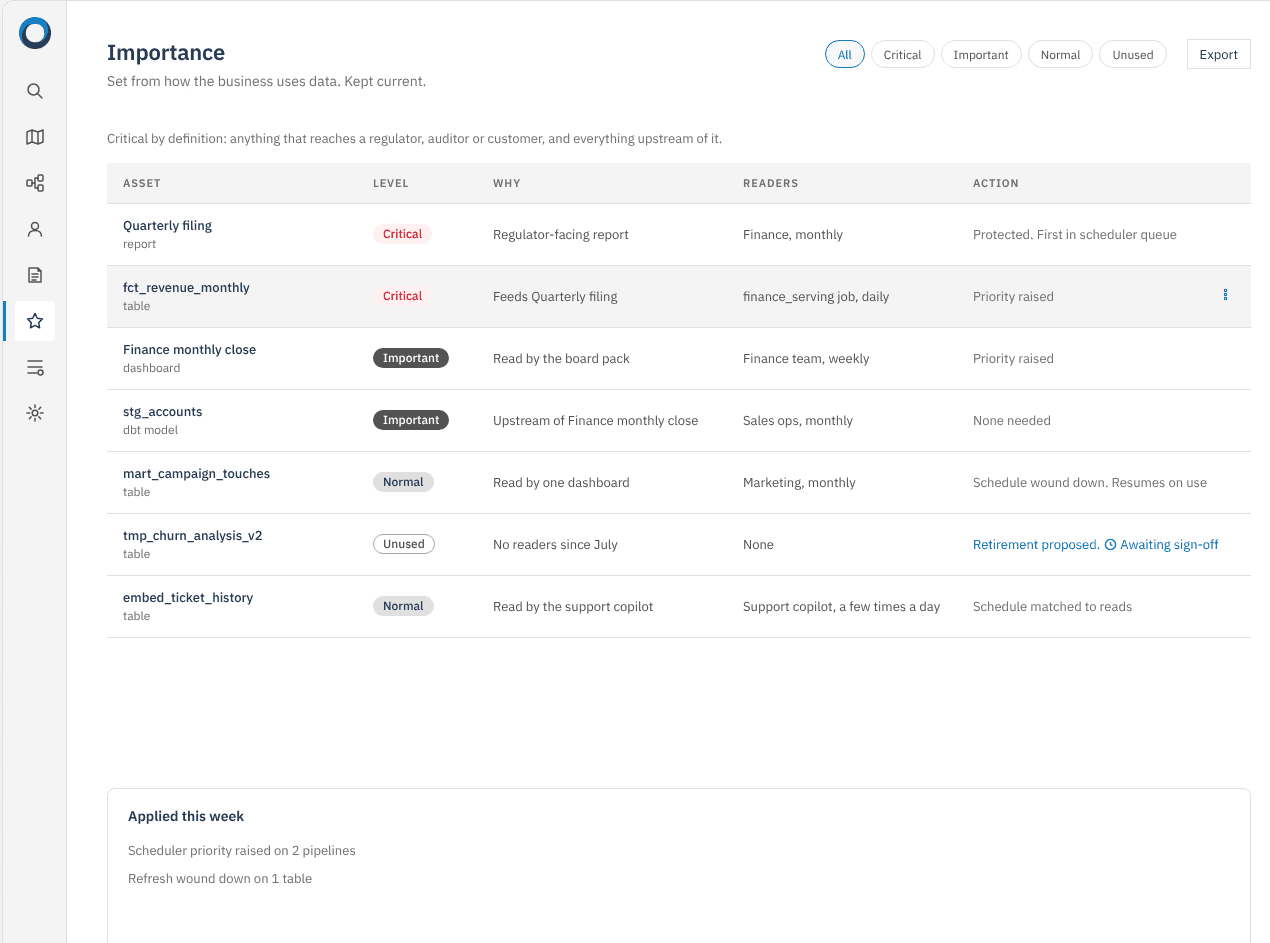Open the stg_accounts asset
The width and height of the screenshot is (1270, 943).
point(163,412)
